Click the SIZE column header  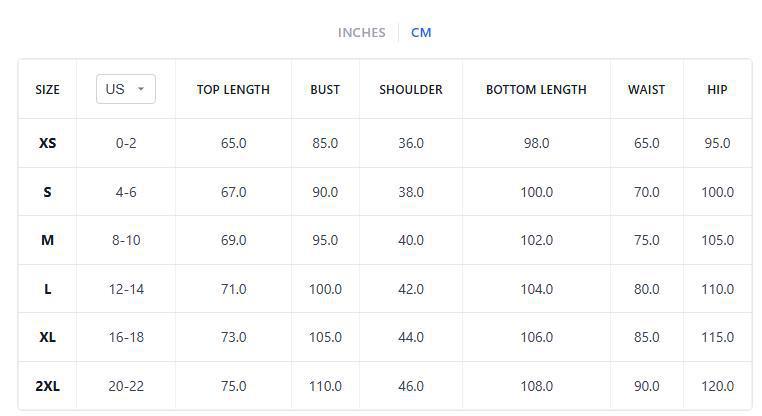pos(47,89)
